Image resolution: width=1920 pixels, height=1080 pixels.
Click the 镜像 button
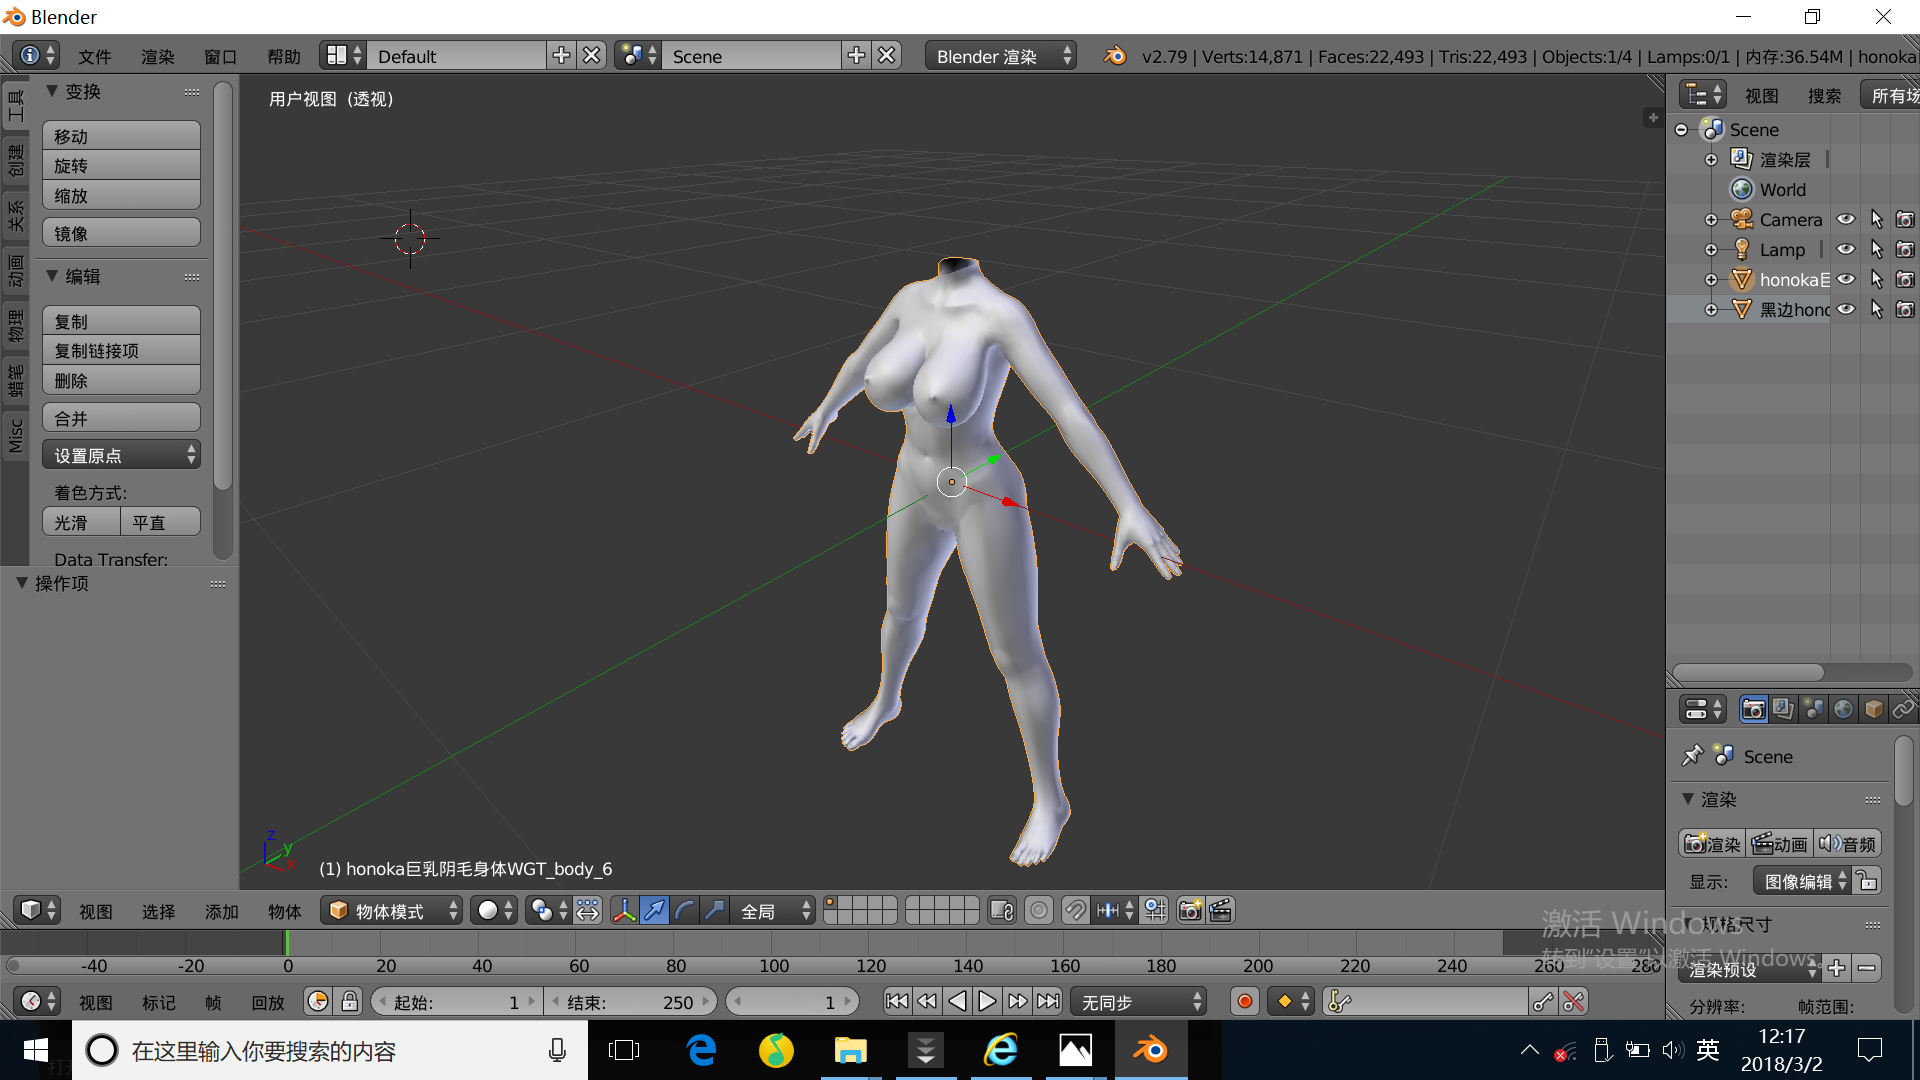pyautogui.click(x=121, y=233)
